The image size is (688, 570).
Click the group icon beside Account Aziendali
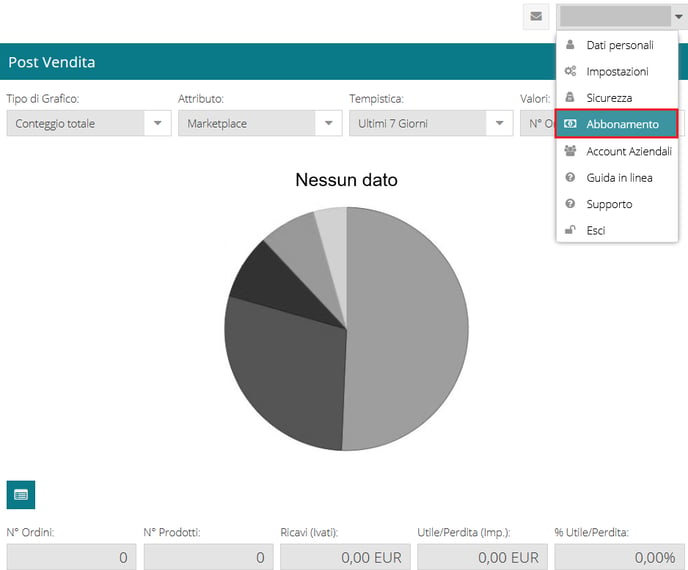click(x=570, y=151)
